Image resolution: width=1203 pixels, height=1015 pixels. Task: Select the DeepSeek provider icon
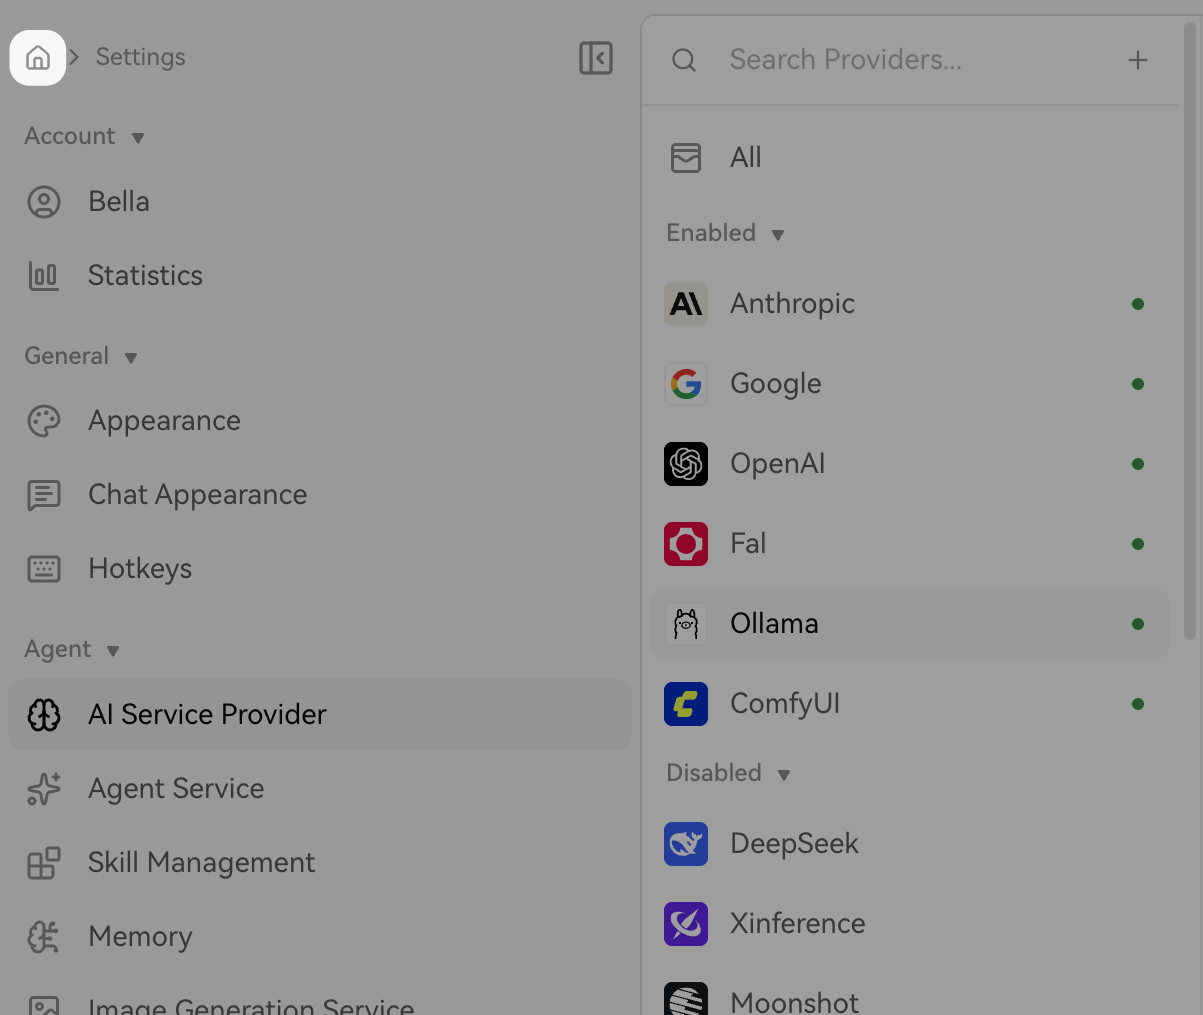(686, 843)
